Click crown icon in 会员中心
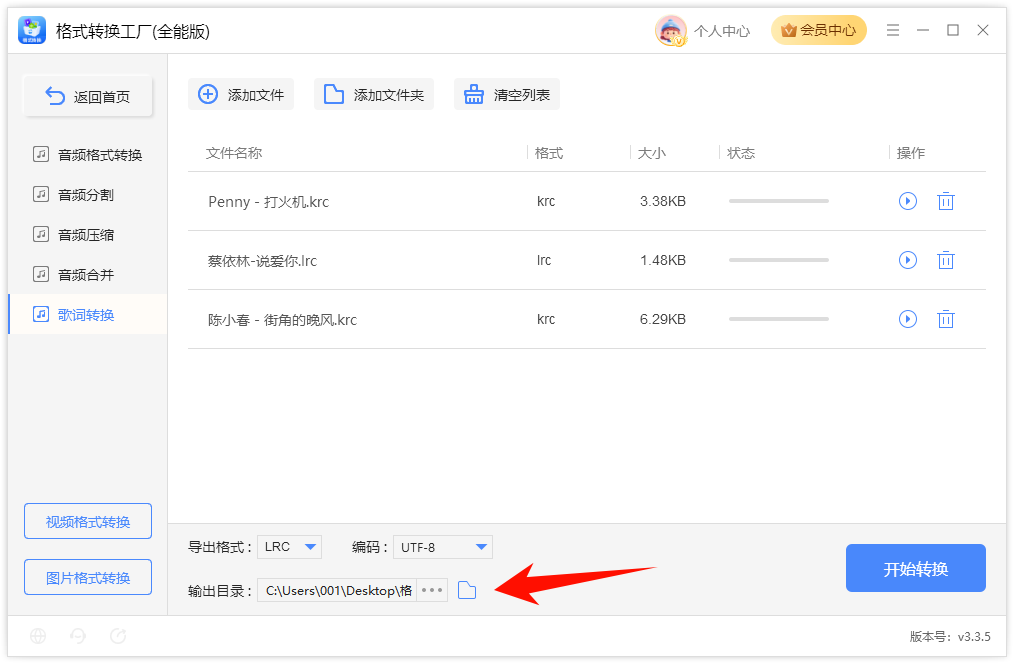Image resolution: width=1014 pixels, height=664 pixels. (789, 30)
